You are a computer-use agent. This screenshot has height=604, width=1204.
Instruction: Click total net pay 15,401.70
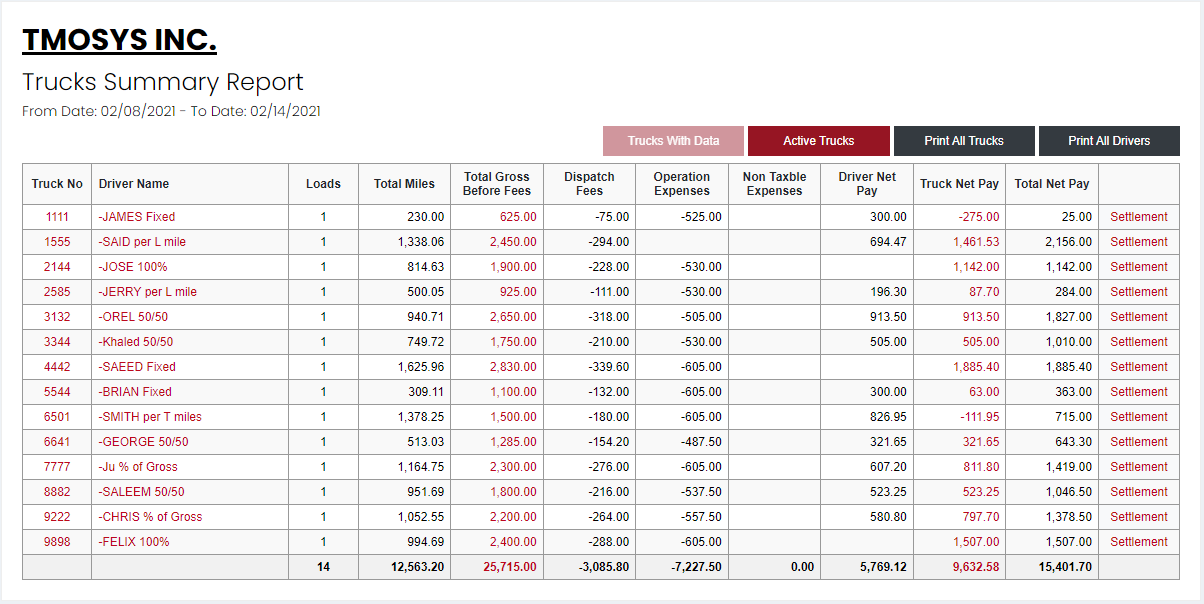click(1065, 567)
